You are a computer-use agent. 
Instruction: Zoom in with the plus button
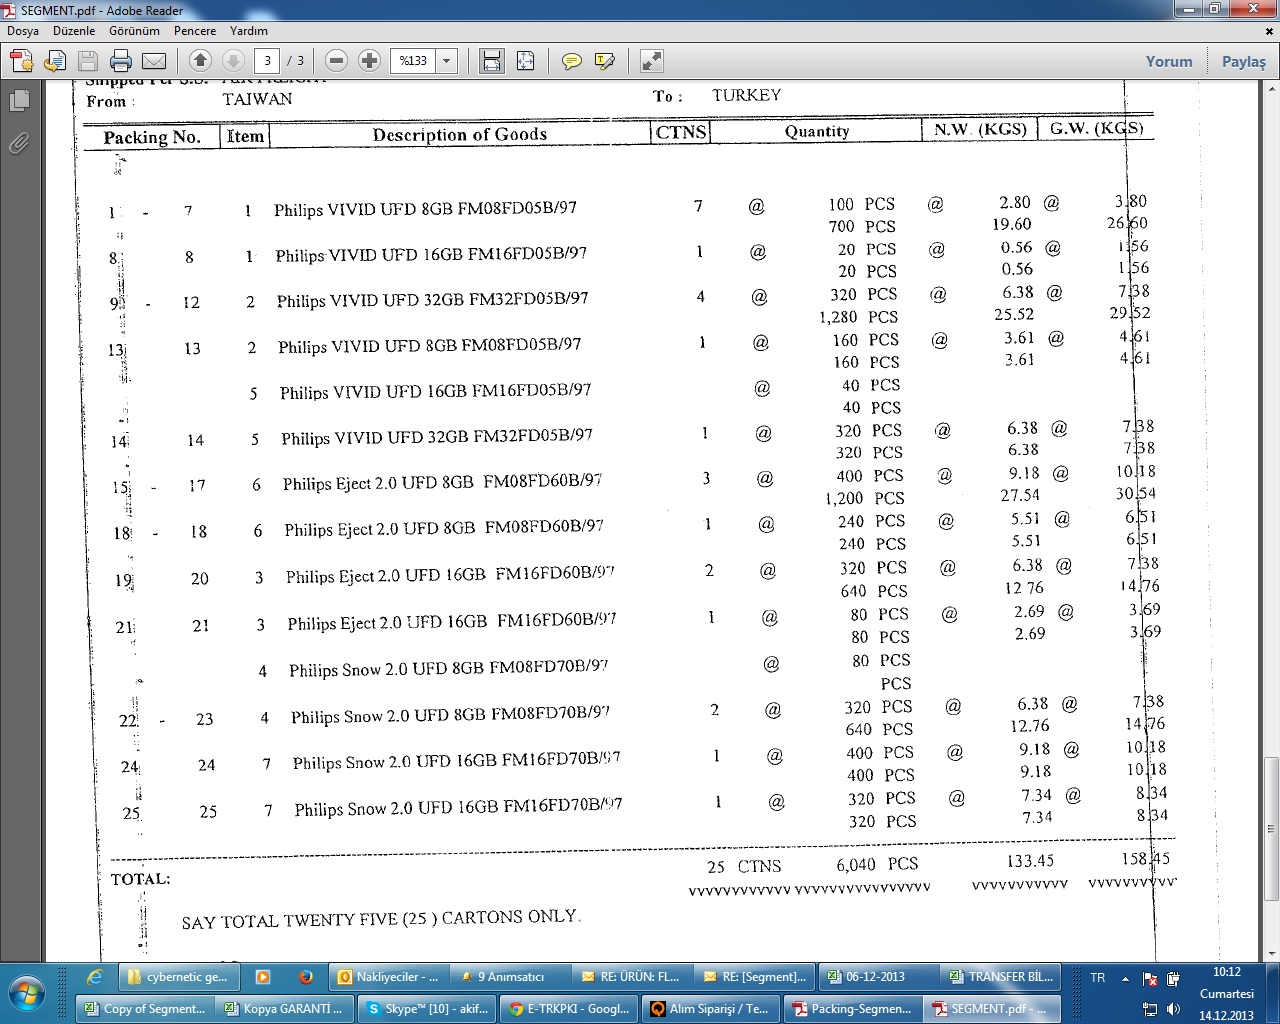tap(370, 61)
